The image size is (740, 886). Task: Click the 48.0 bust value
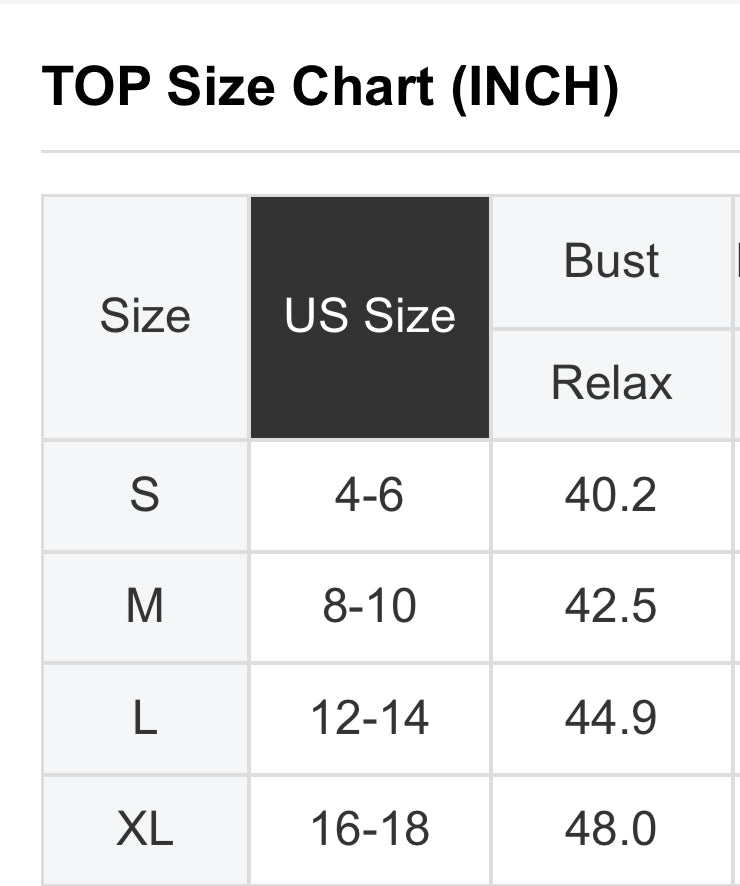(611, 830)
